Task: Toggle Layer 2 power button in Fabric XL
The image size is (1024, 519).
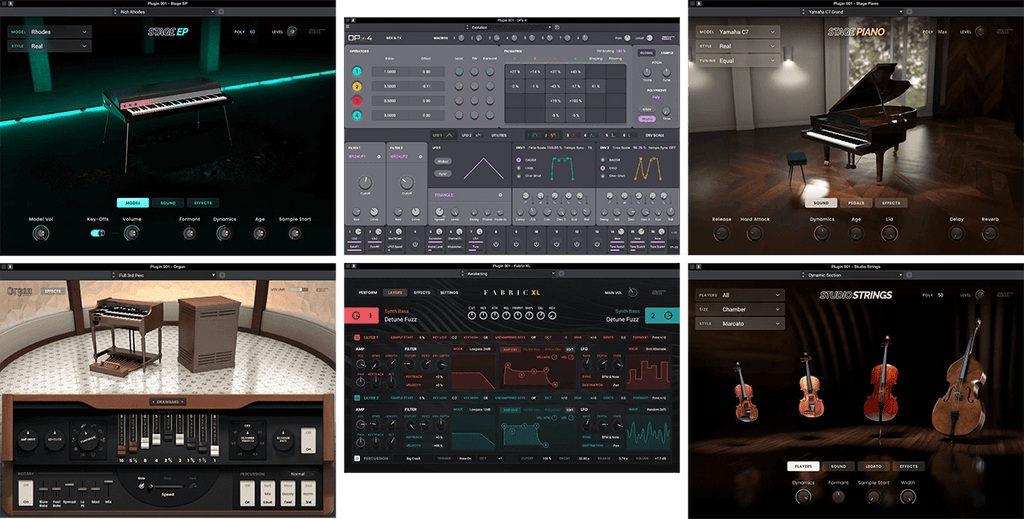Action: (x=357, y=398)
